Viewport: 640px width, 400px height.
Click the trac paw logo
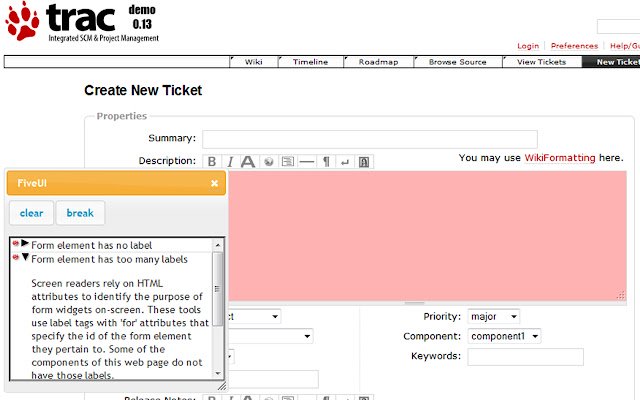point(22,21)
